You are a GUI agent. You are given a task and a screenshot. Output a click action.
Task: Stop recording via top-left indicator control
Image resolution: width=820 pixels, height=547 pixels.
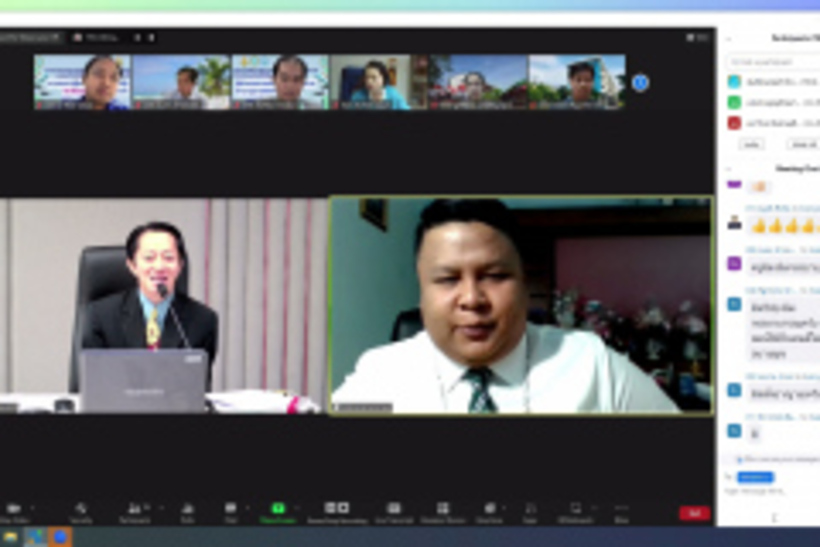[x=151, y=38]
